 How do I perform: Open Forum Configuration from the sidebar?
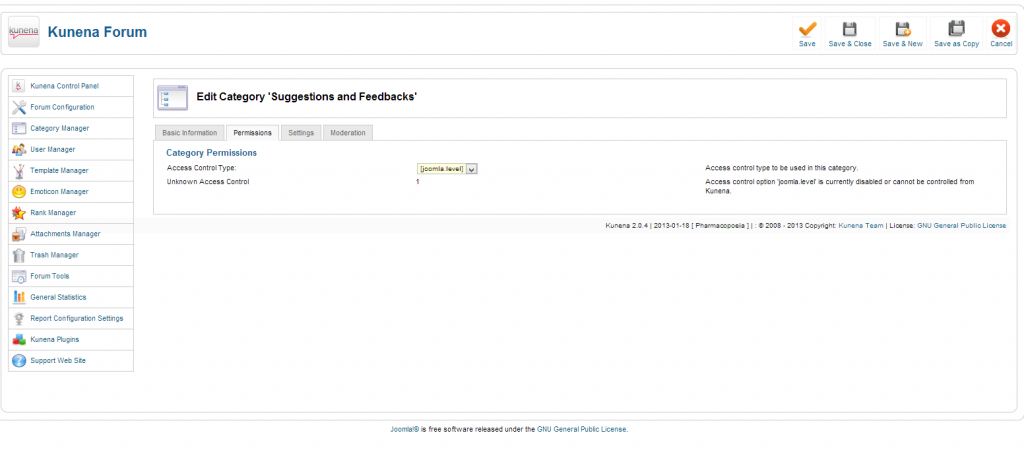click(x=62, y=107)
